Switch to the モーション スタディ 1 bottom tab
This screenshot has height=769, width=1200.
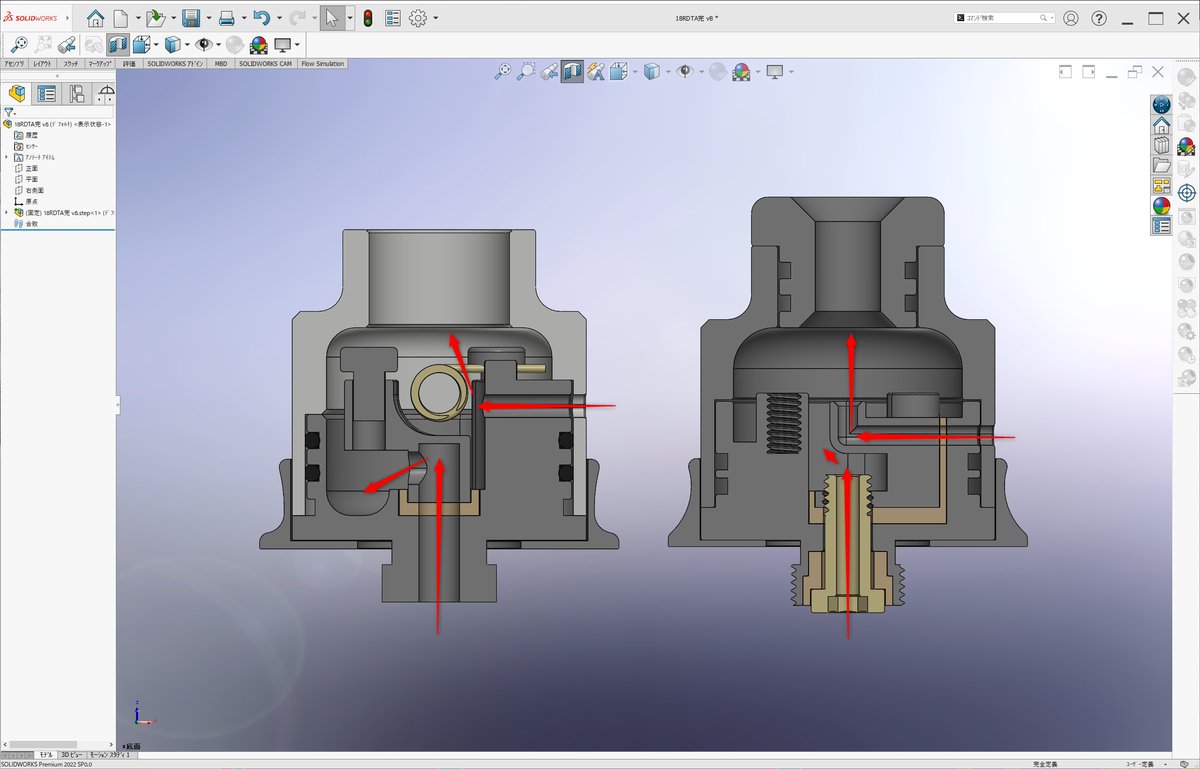(x=110, y=754)
